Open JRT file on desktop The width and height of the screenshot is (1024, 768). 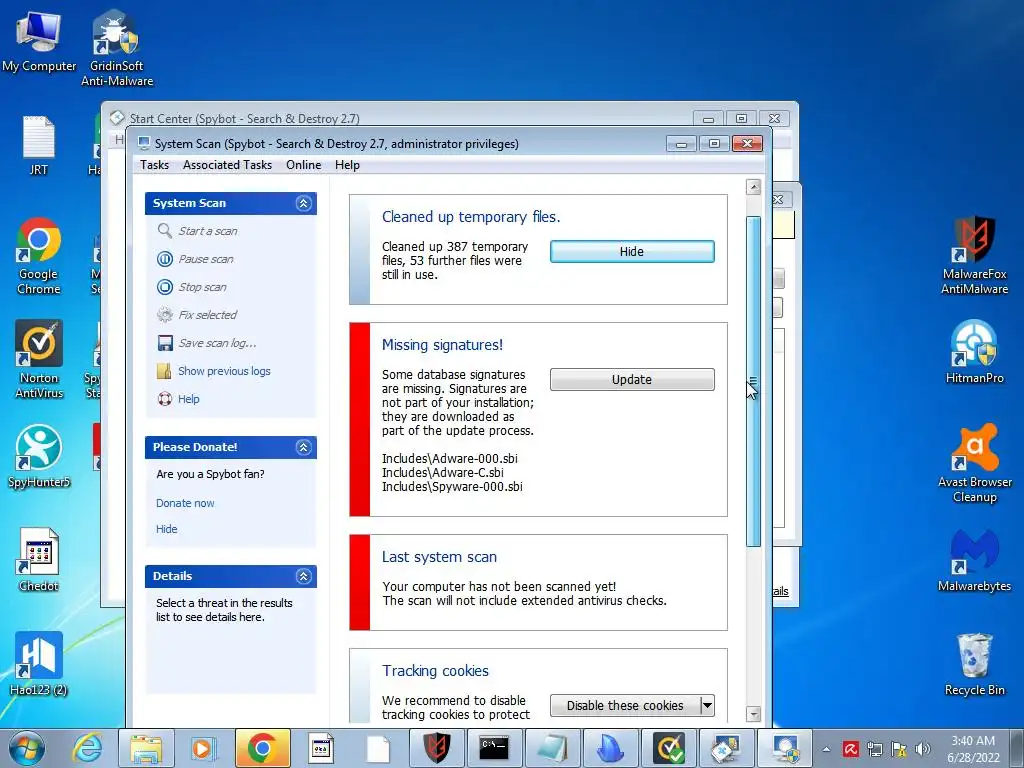(39, 145)
